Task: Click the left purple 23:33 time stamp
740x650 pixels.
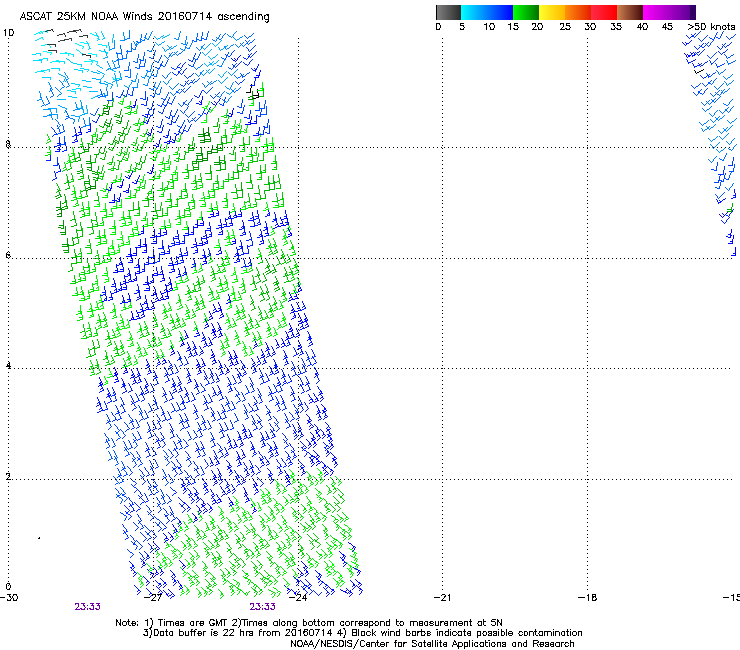Action: tap(87, 607)
